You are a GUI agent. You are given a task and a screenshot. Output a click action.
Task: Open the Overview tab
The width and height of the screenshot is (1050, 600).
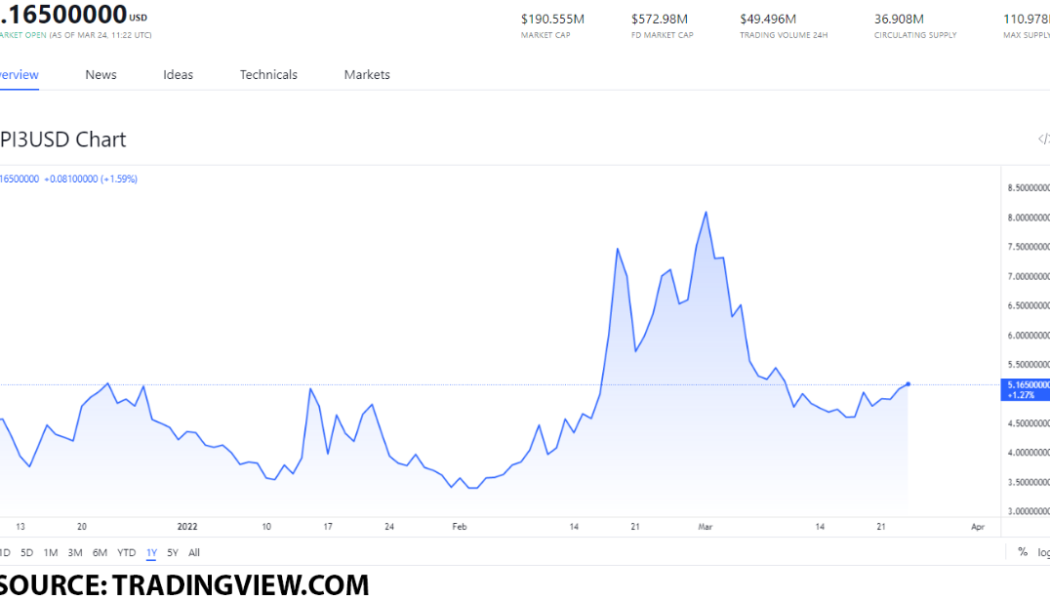pyautogui.click(x=18, y=75)
